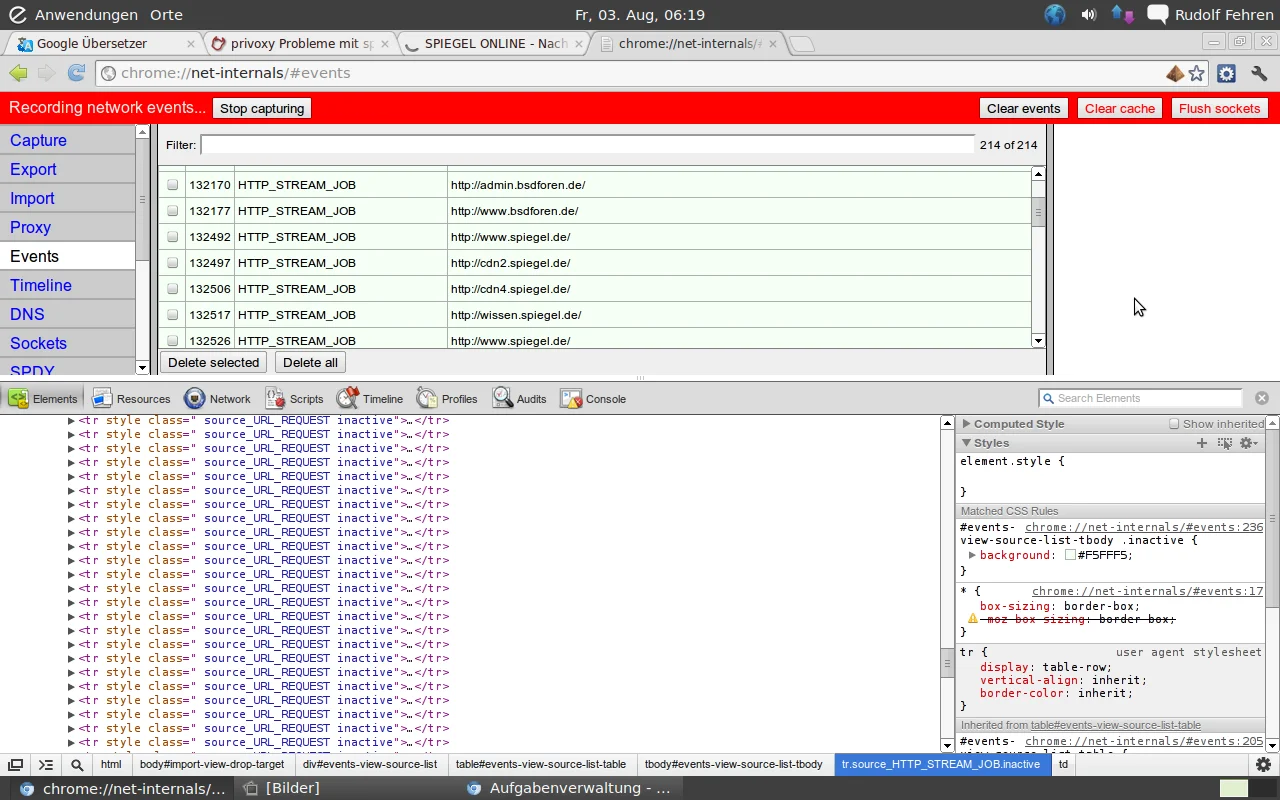Expand the background property triangle
The width and height of the screenshot is (1280, 800).
point(971,555)
